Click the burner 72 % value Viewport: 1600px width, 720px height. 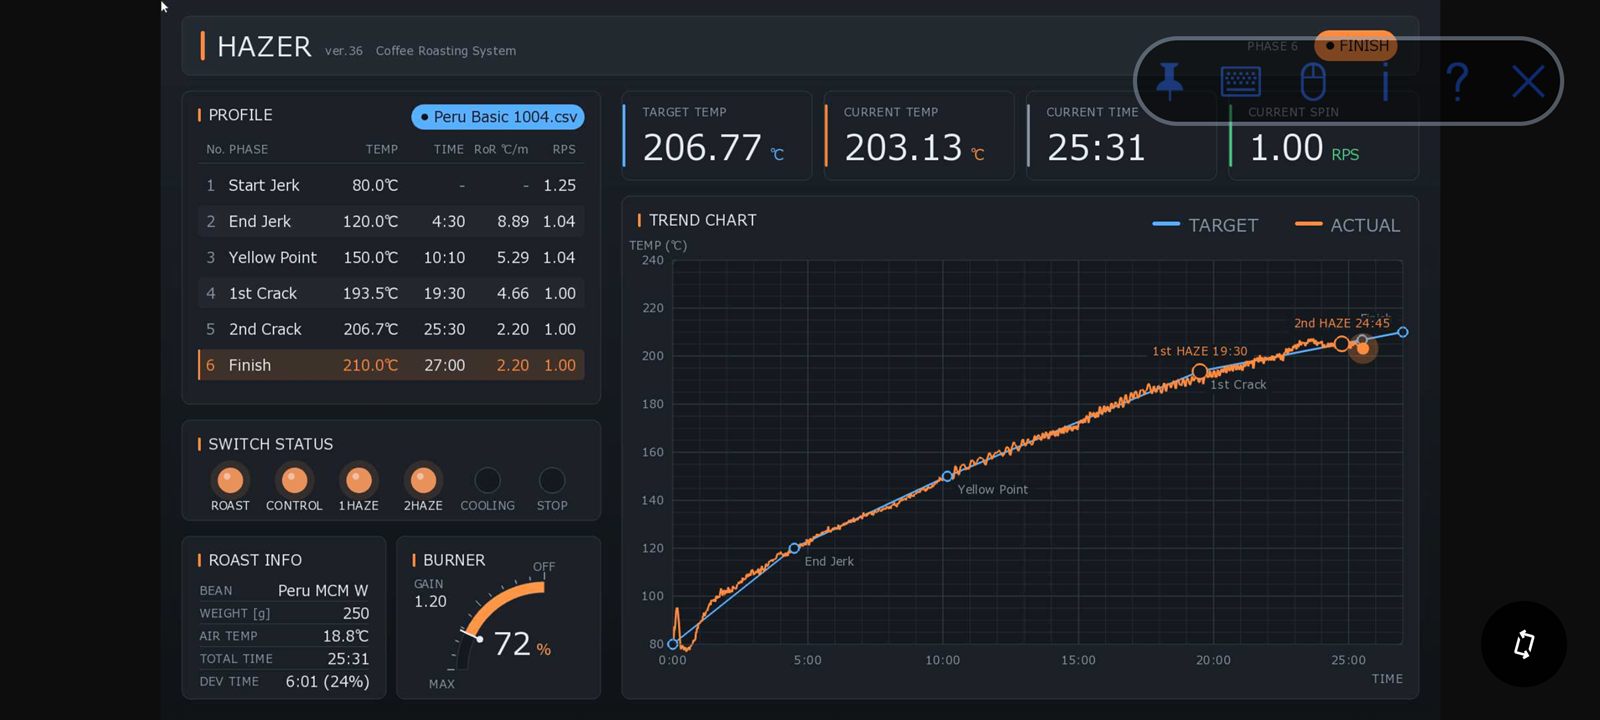[522, 645]
